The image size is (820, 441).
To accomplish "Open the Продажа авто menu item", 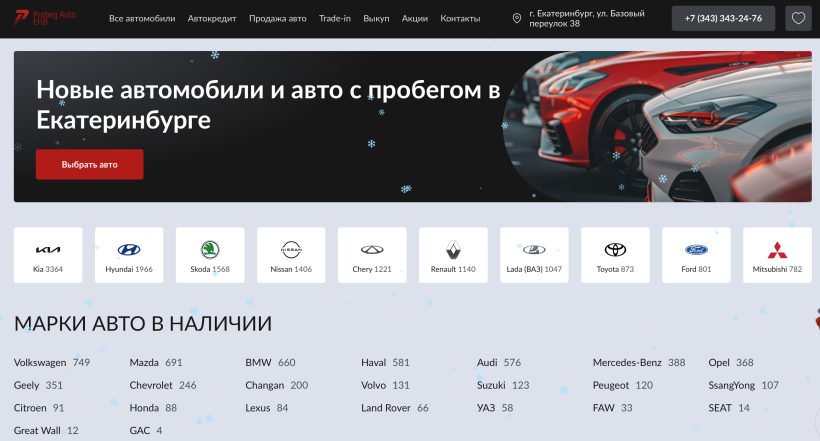I will 278,18.
